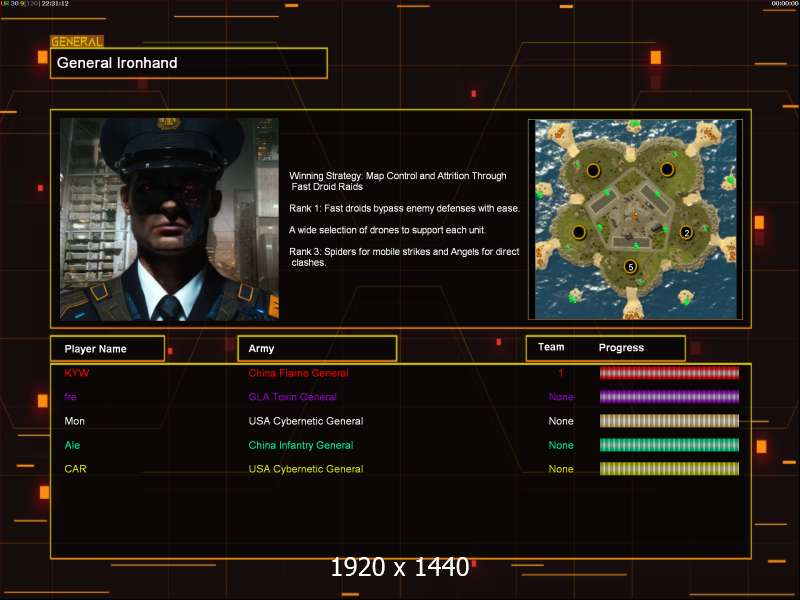Click the General Ironhand name field

pyautogui.click(x=189, y=63)
